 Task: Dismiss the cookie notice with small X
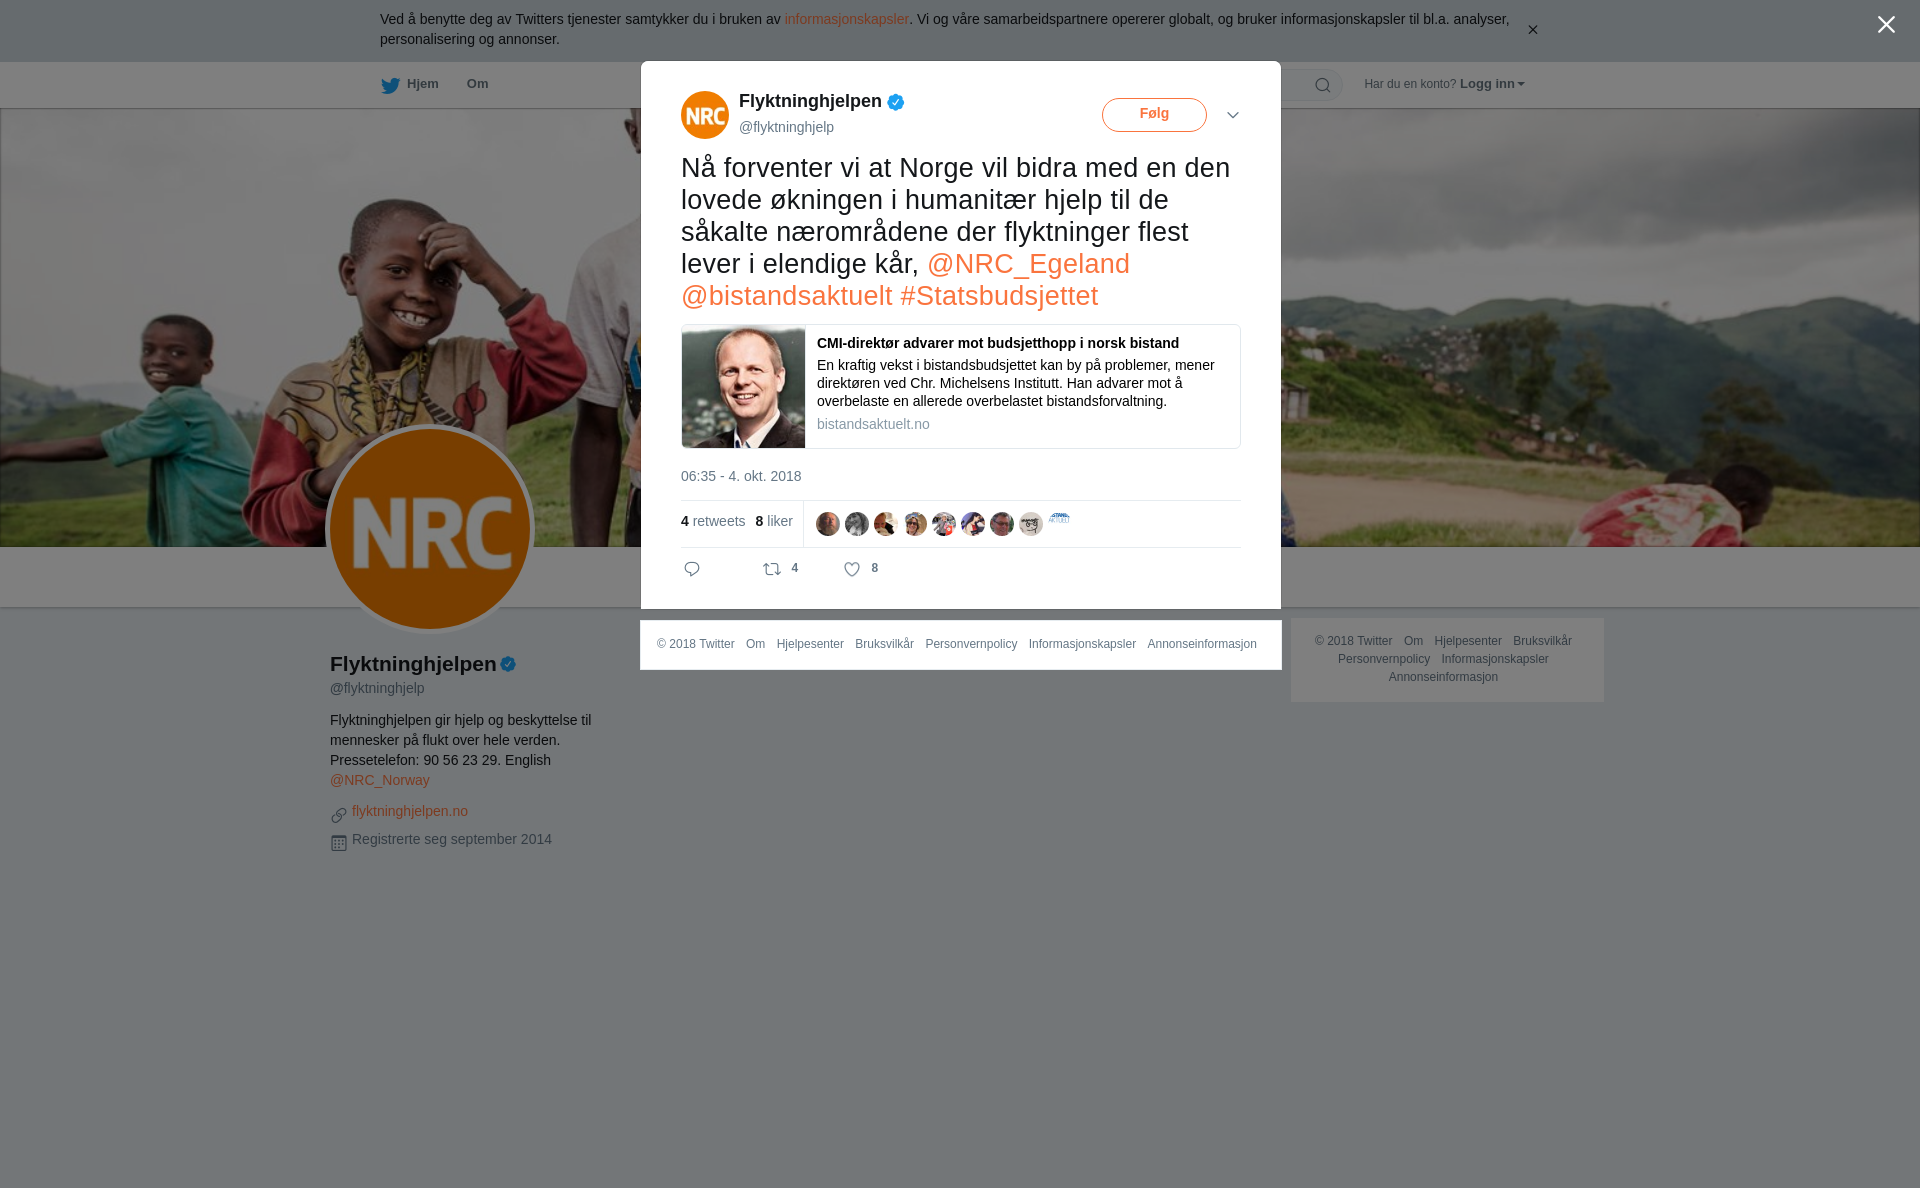(1532, 30)
